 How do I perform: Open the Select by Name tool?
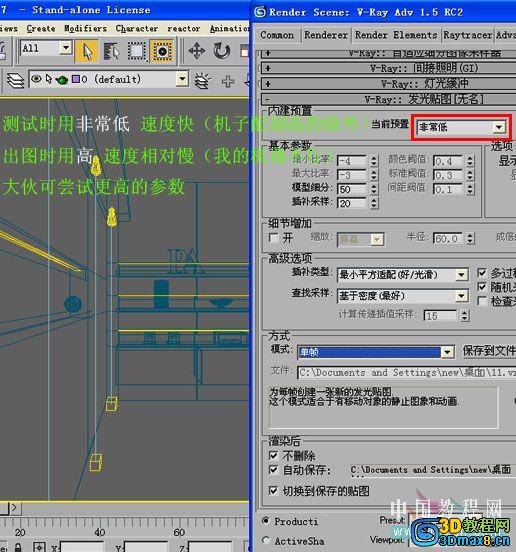pos(112,51)
